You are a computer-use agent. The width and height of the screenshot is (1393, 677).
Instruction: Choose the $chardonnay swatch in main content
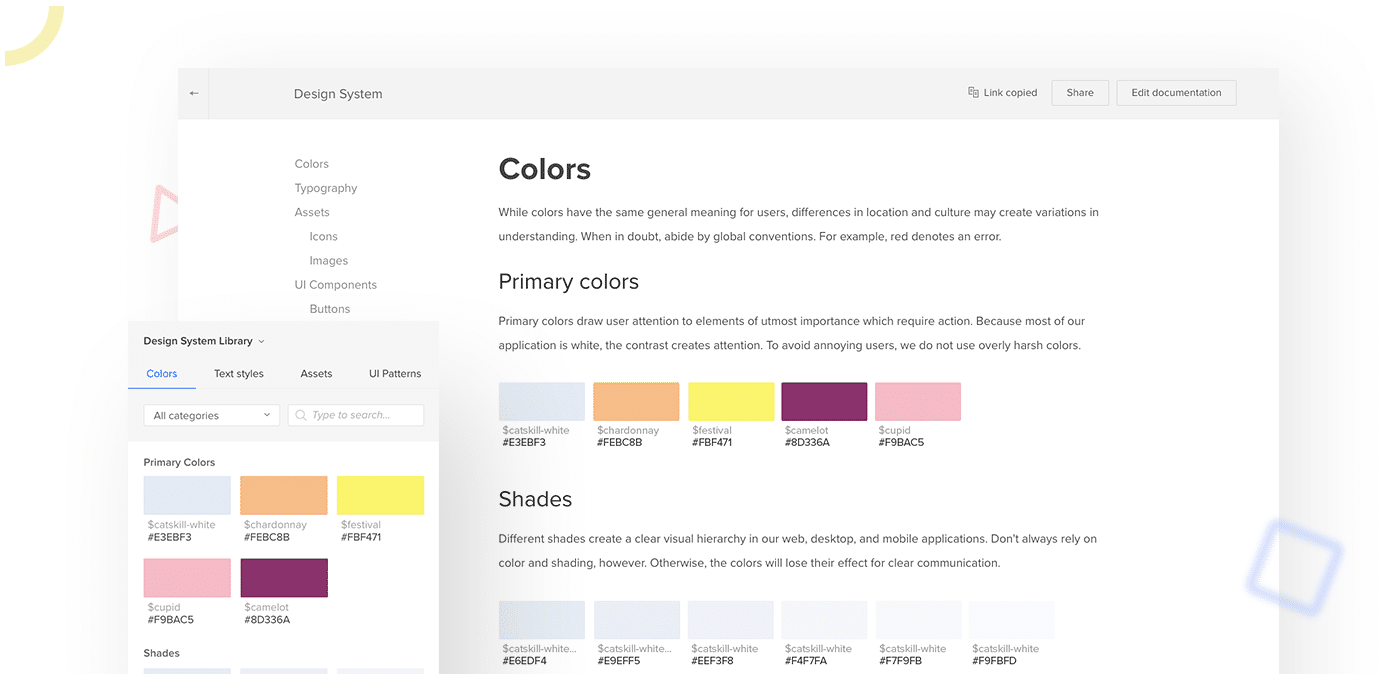click(636, 401)
